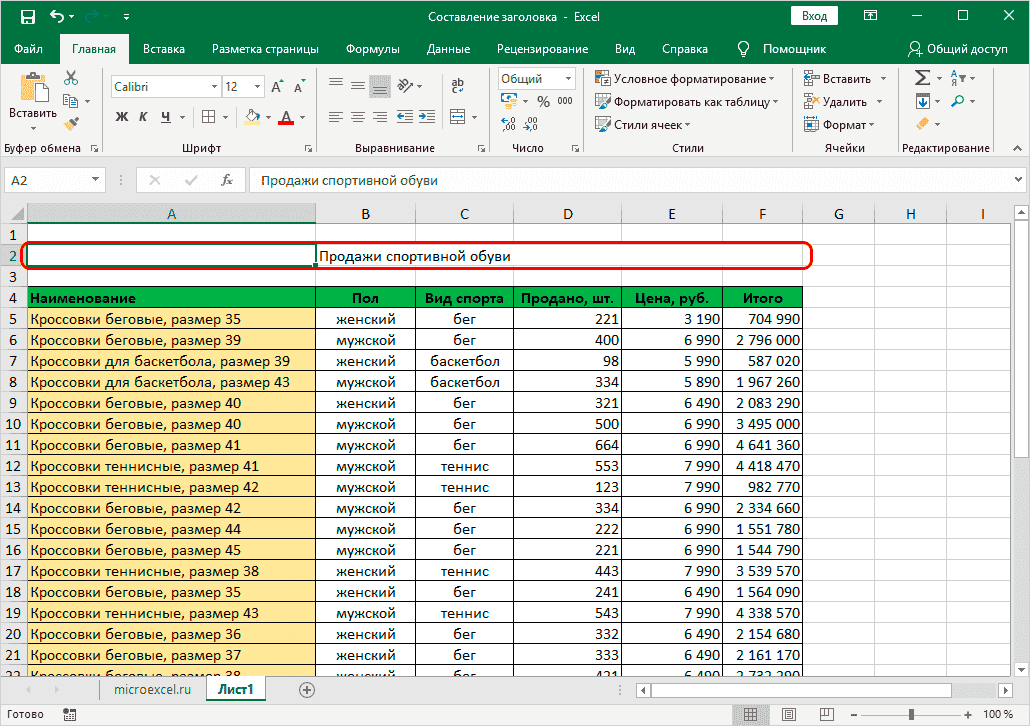Add a new sheet with plus icon

click(x=307, y=689)
